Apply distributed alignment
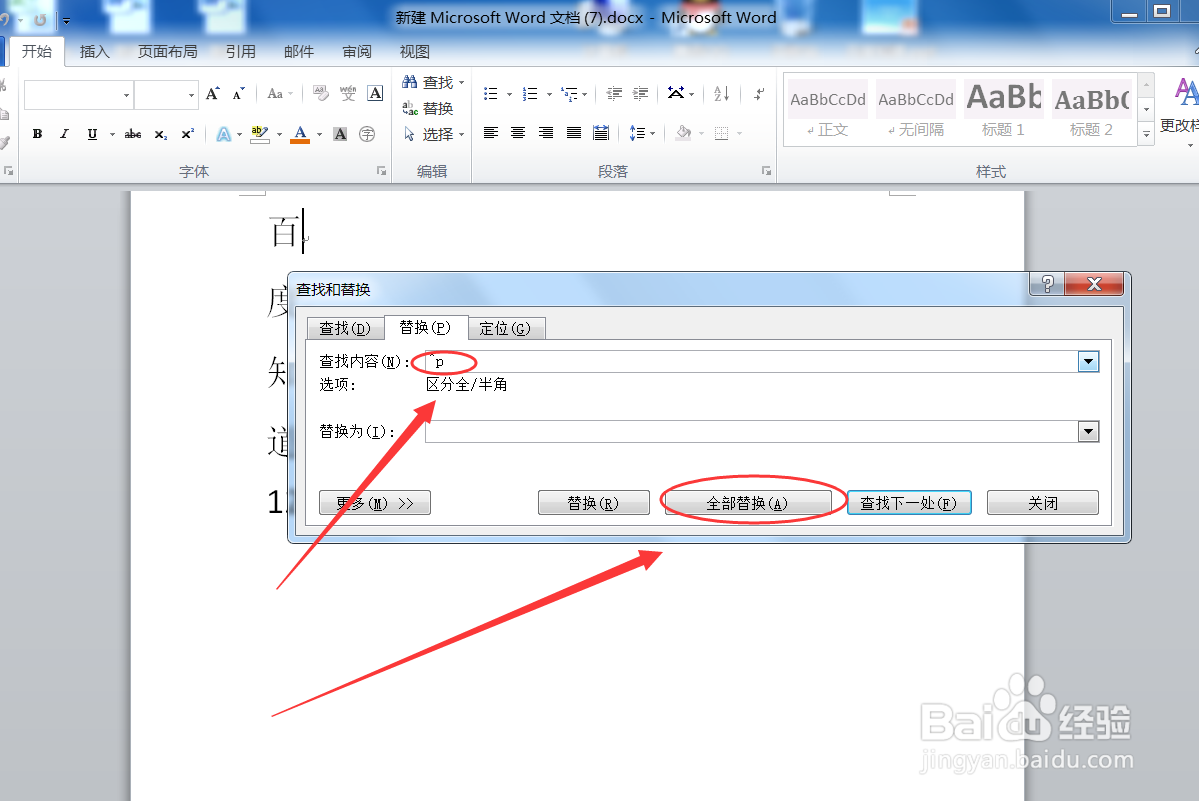 601,133
